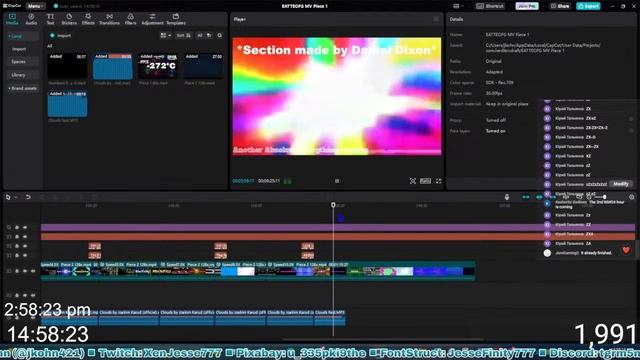Lock the red clip track
Screen dimensions: 640x360
click(17, 237)
